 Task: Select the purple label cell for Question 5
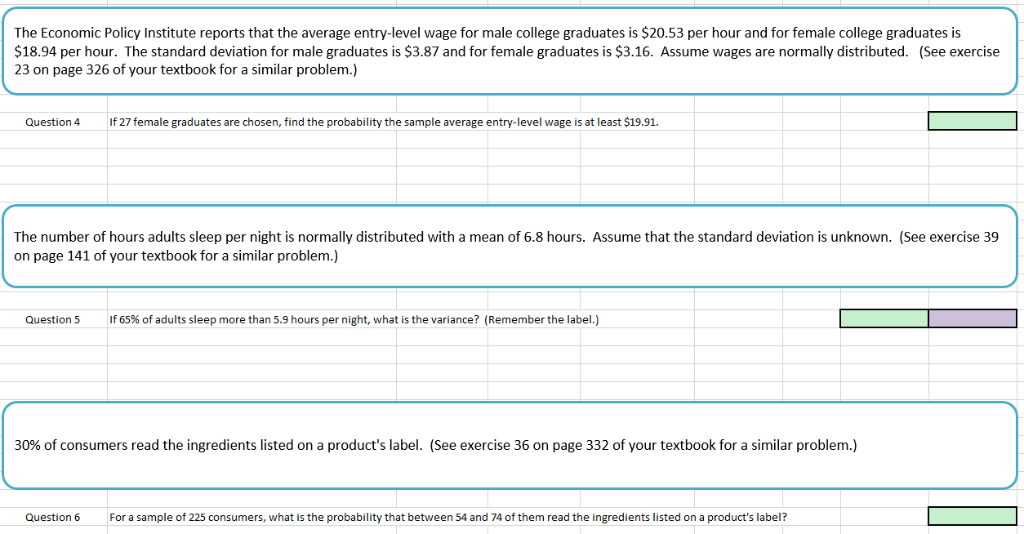coord(972,319)
